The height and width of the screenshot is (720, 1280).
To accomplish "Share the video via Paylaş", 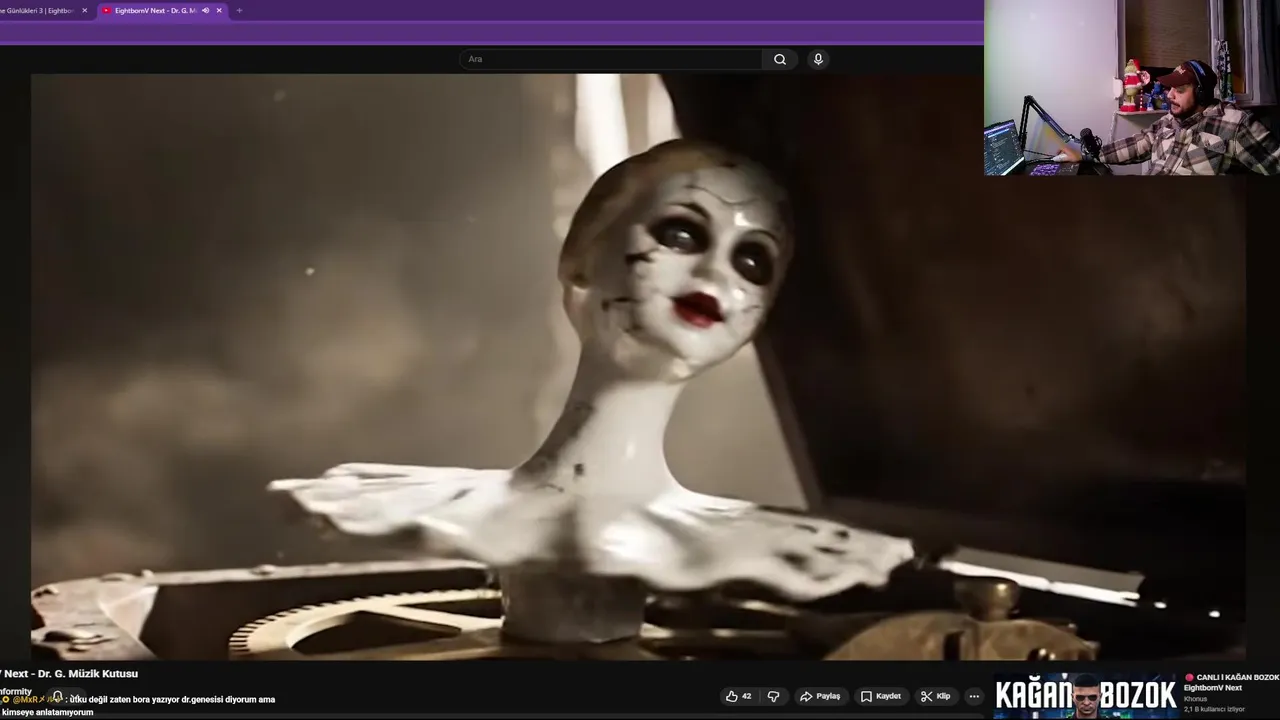I will pos(820,696).
